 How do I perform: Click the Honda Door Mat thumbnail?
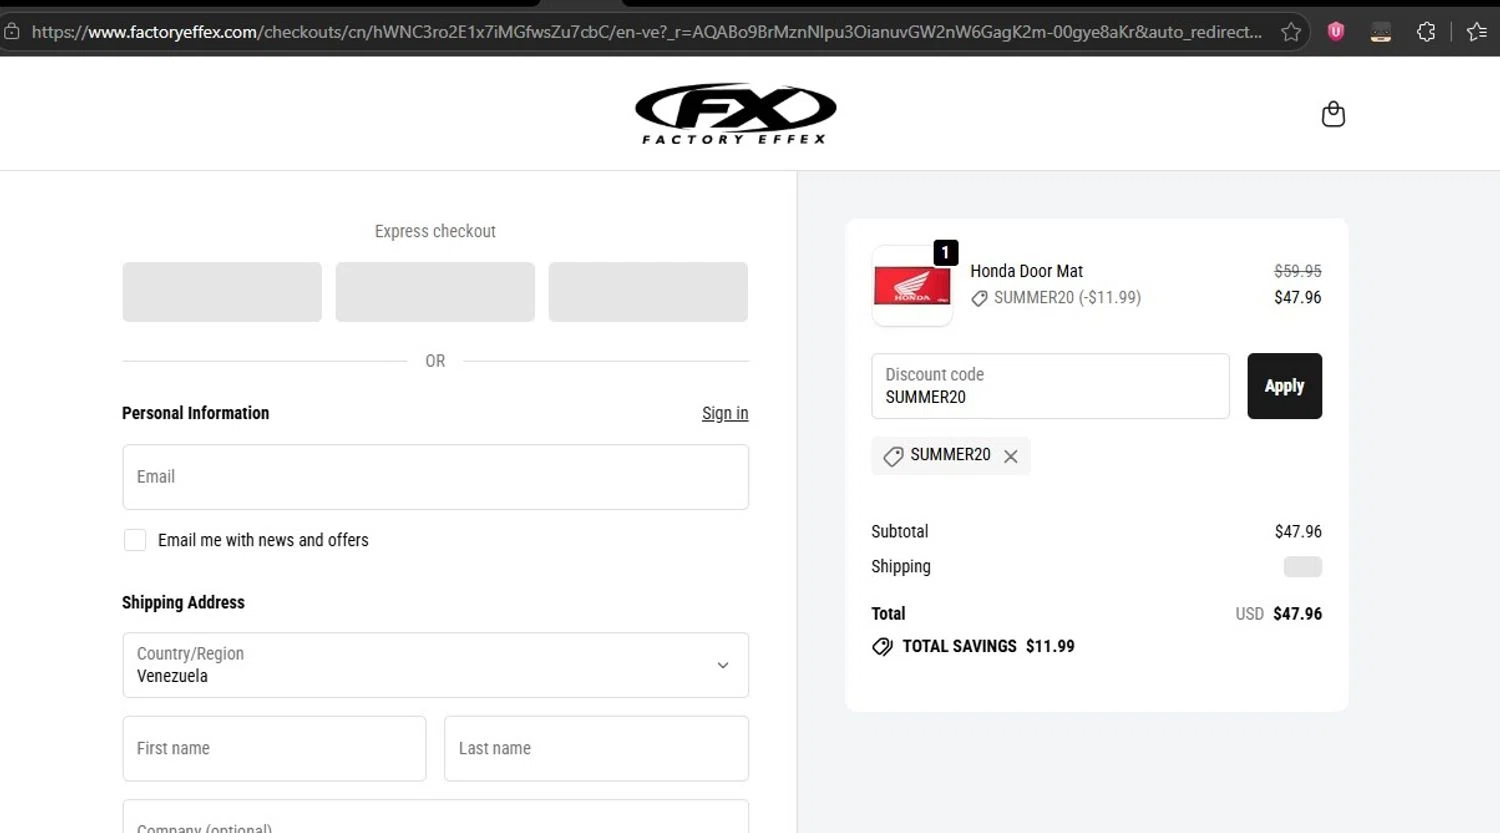click(912, 286)
